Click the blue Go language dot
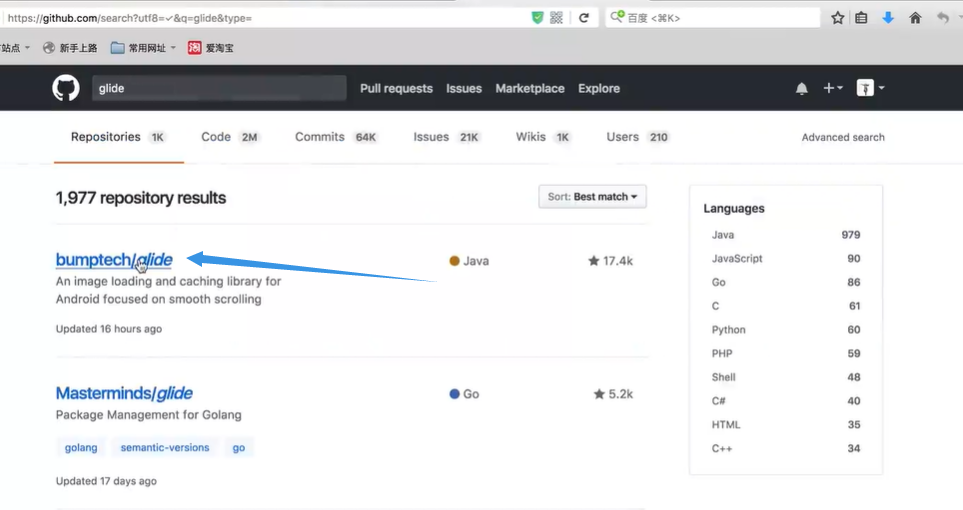 tap(454, 394)
